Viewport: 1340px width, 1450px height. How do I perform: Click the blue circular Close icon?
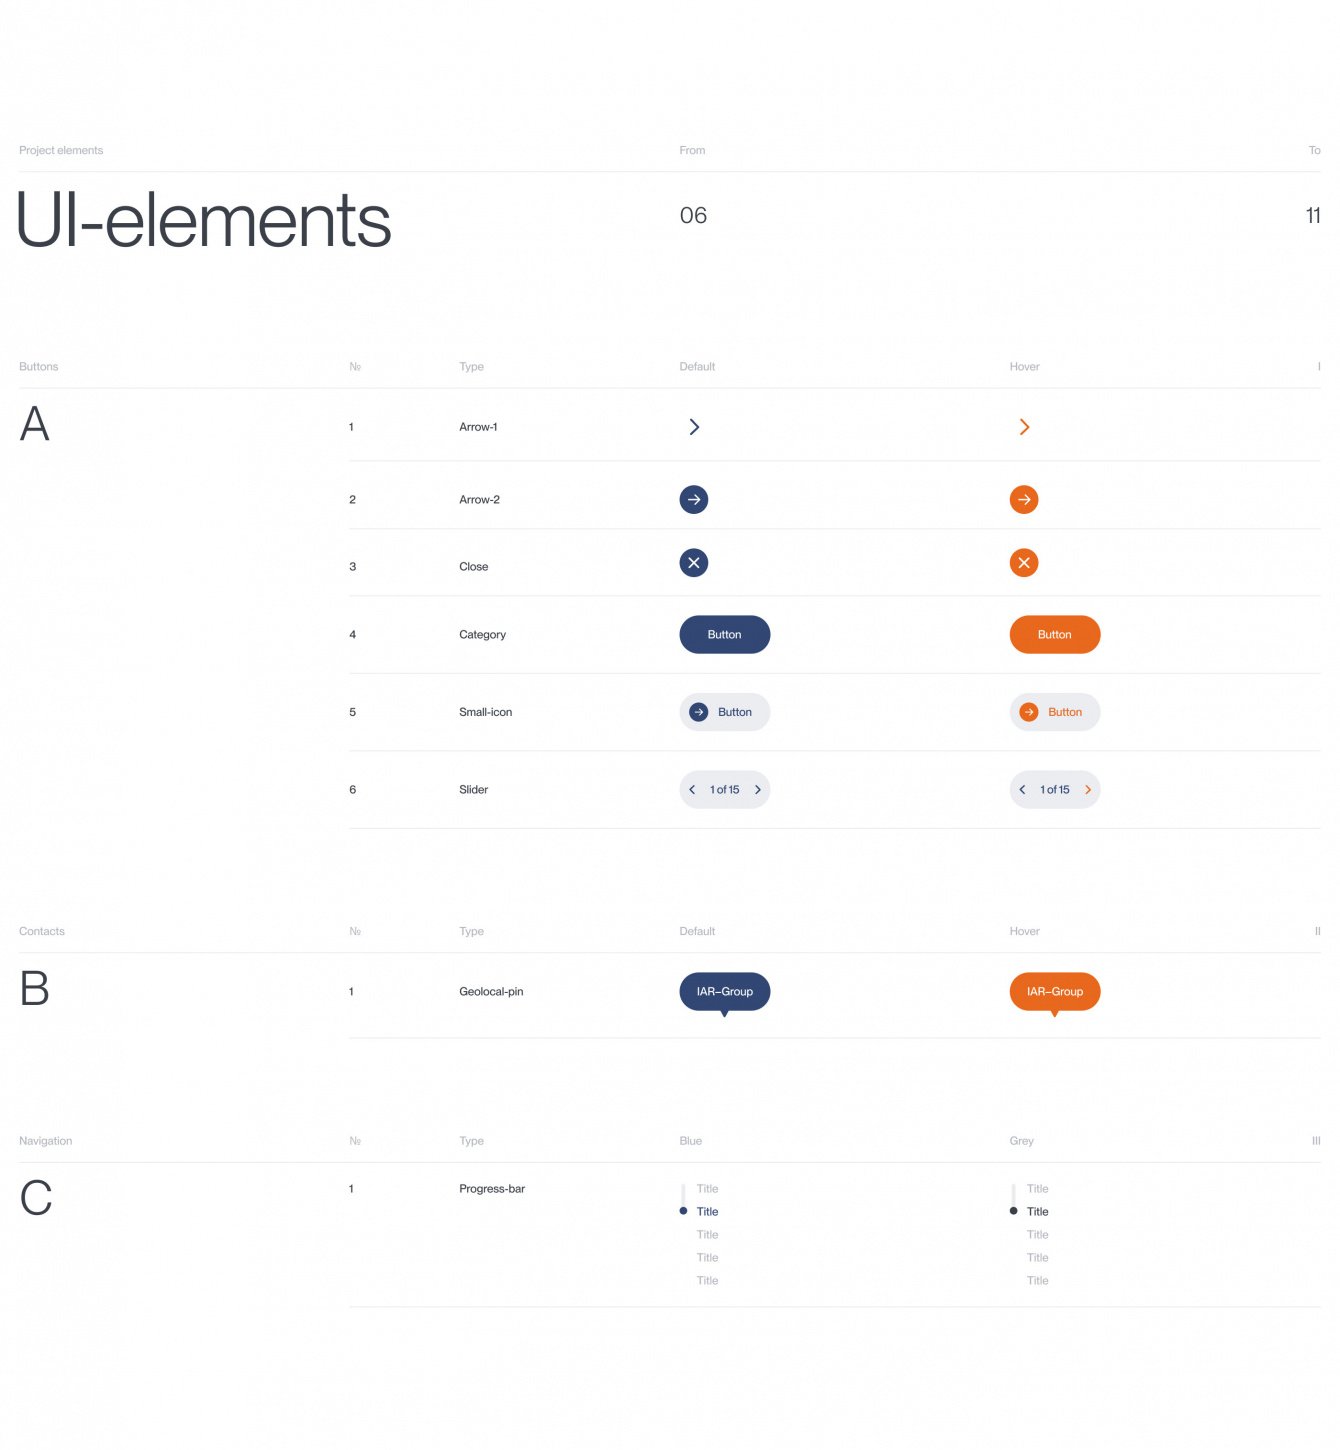pyautogui.click(x=694, y=563)
